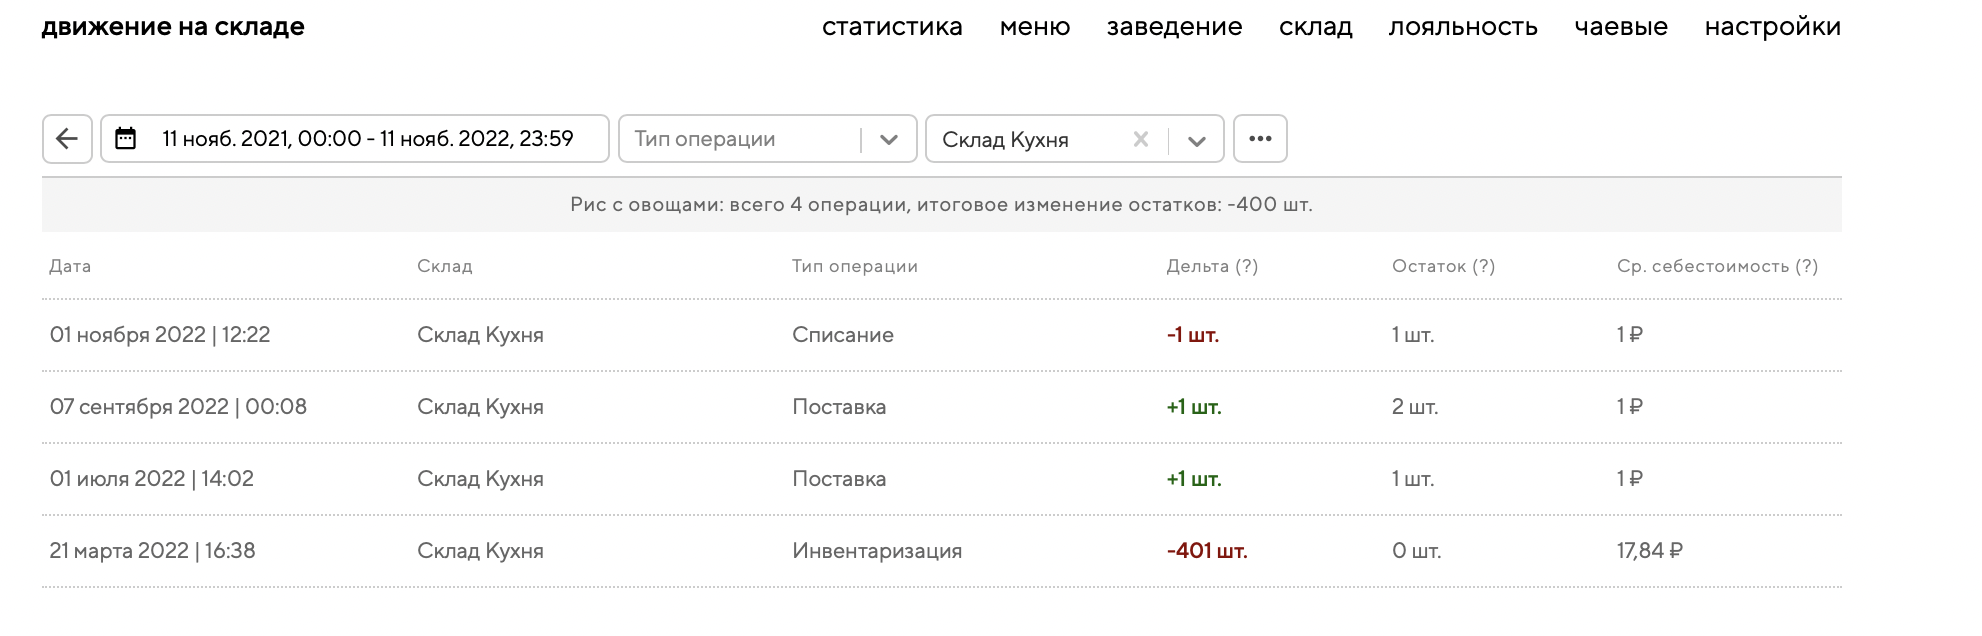Click the back arrow button
This screenshot has height=636, width=1982.
67,139
